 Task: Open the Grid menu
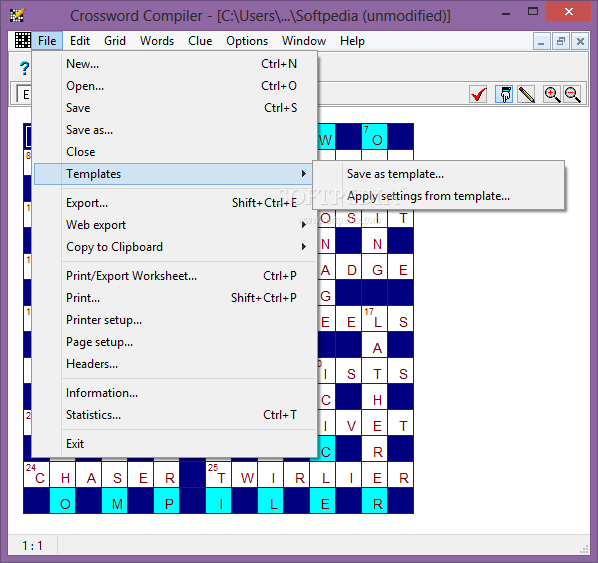115,41
